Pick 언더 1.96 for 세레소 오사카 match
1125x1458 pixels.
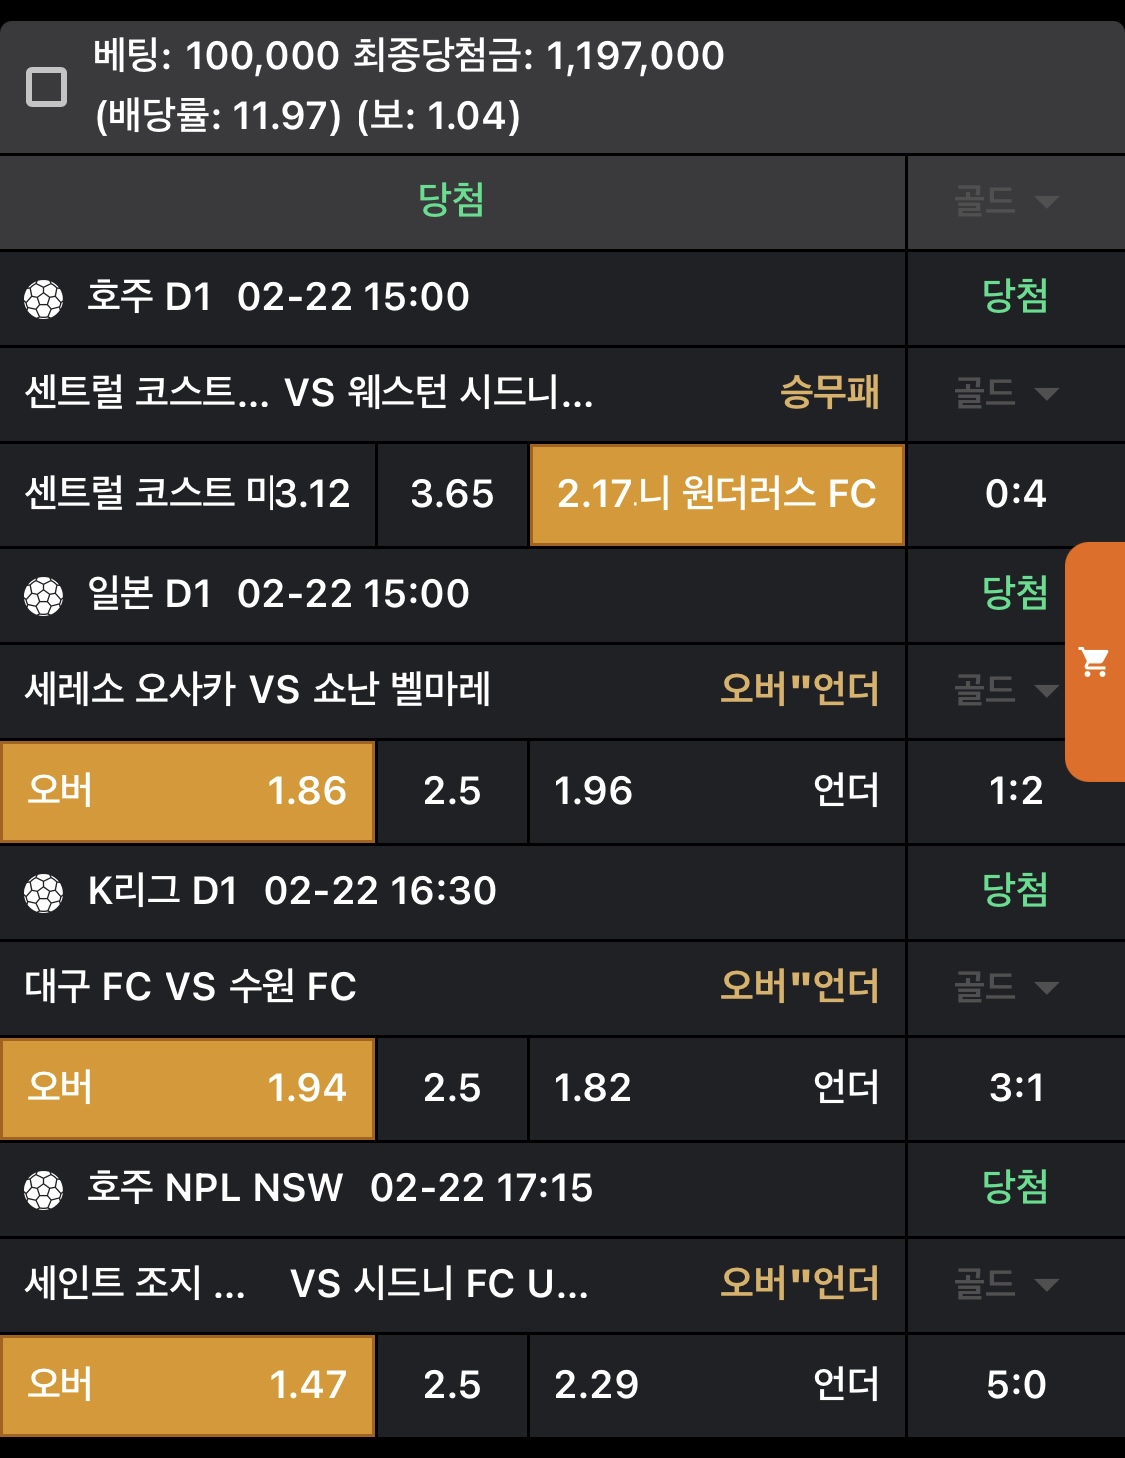pos(716,791)
